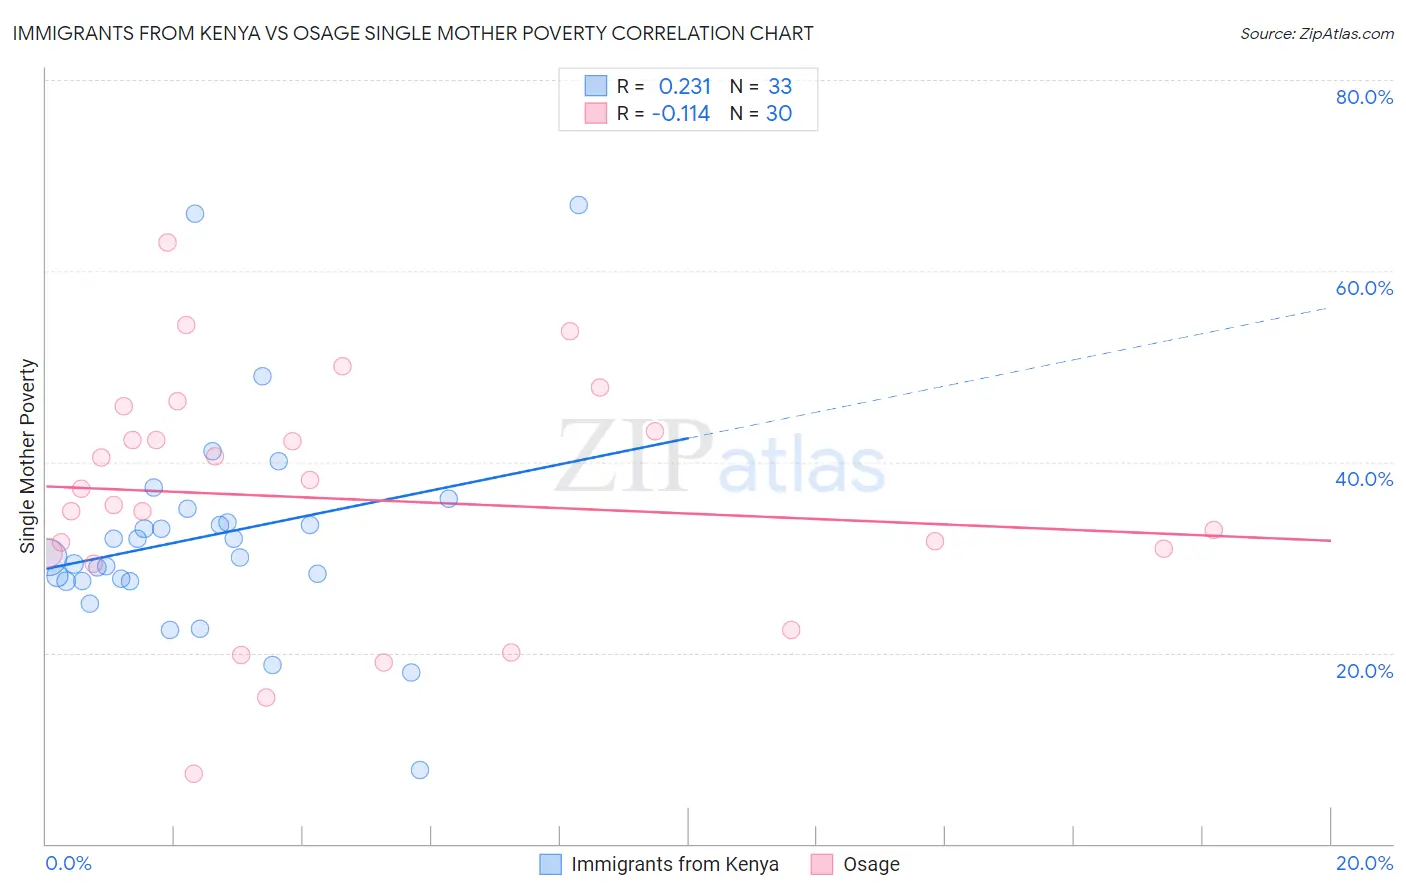The width and height of the screenshot is (1406, 892).
Task: Click the pink swatch beside R = -0.114
Action: tap(596, 113)
